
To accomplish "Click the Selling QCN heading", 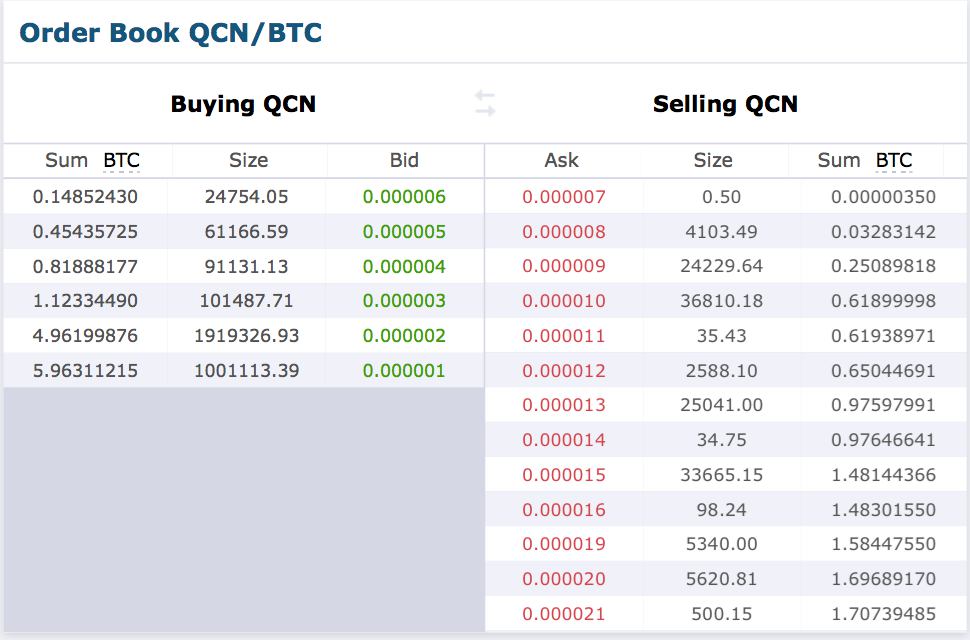I will coord(725,104).
